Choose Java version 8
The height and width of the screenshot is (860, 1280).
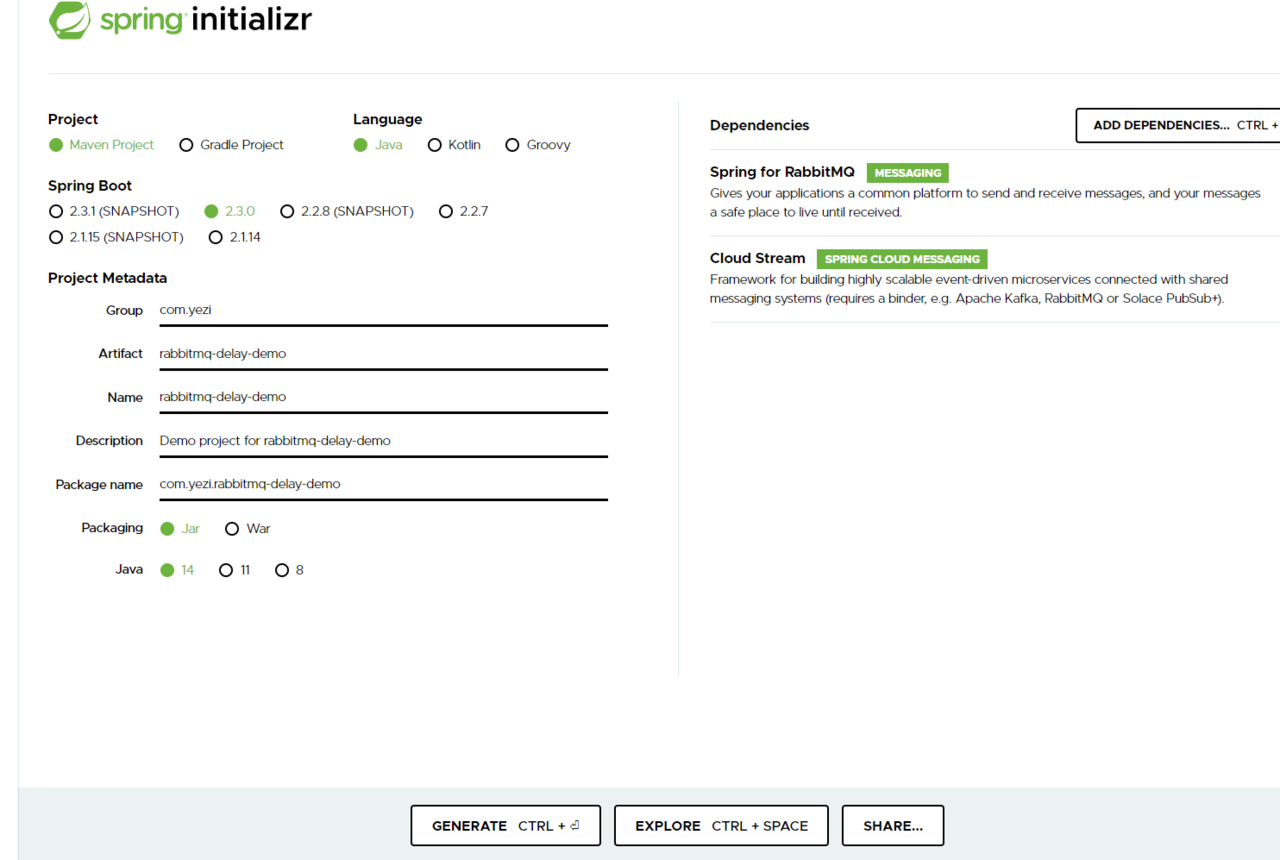[x=282, y=570]
